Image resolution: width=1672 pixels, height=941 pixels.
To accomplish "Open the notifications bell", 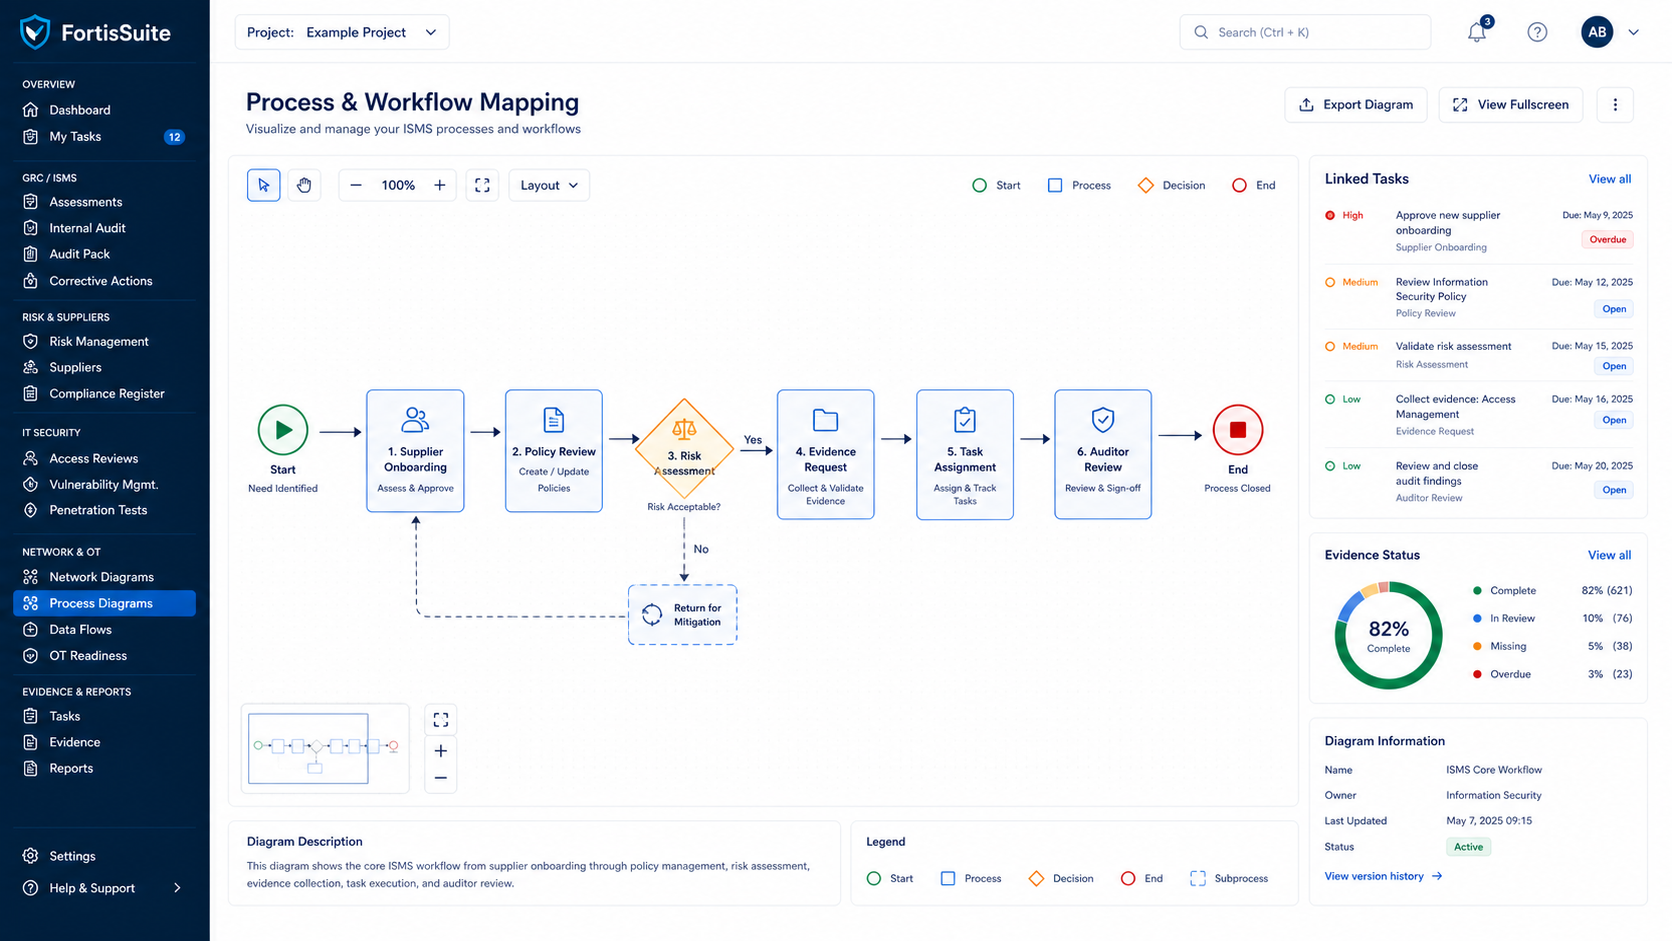I will coord(1477,32).
